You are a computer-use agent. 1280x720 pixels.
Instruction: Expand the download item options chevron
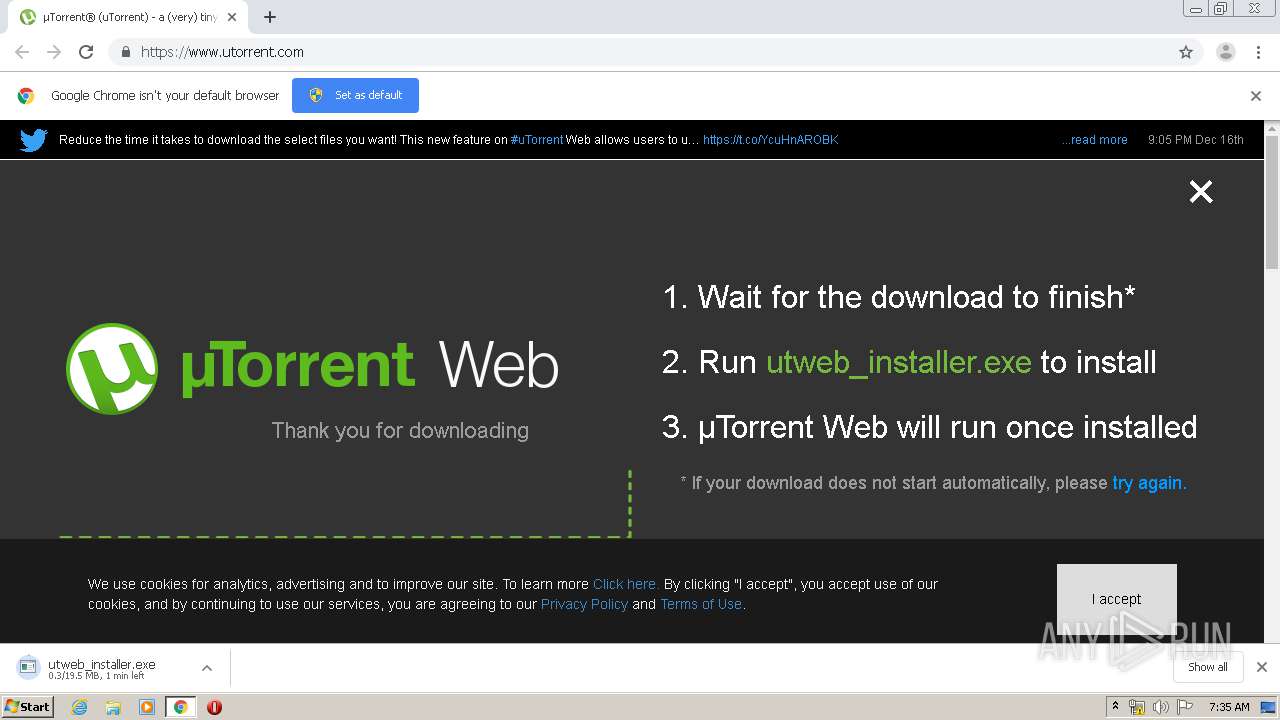coord(207,668)
